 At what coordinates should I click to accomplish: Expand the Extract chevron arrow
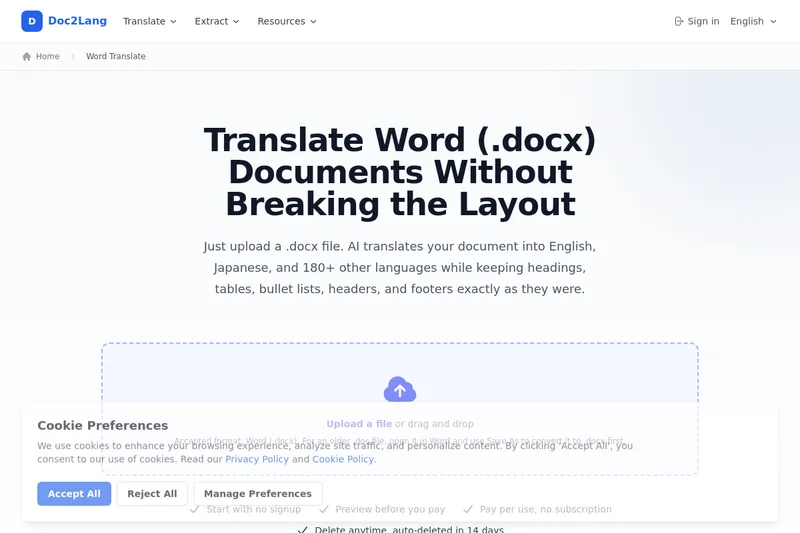(x=236, y=21)
